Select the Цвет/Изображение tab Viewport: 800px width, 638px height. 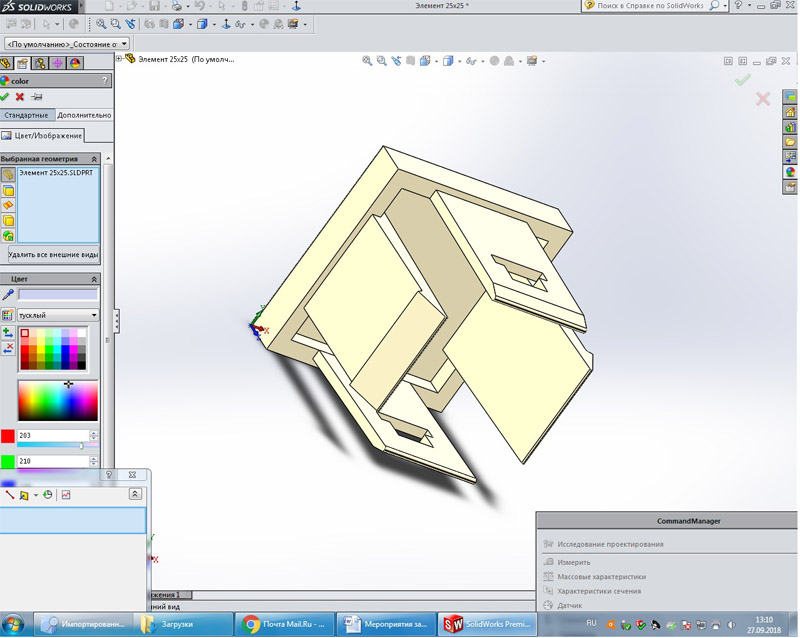[42, 136]
